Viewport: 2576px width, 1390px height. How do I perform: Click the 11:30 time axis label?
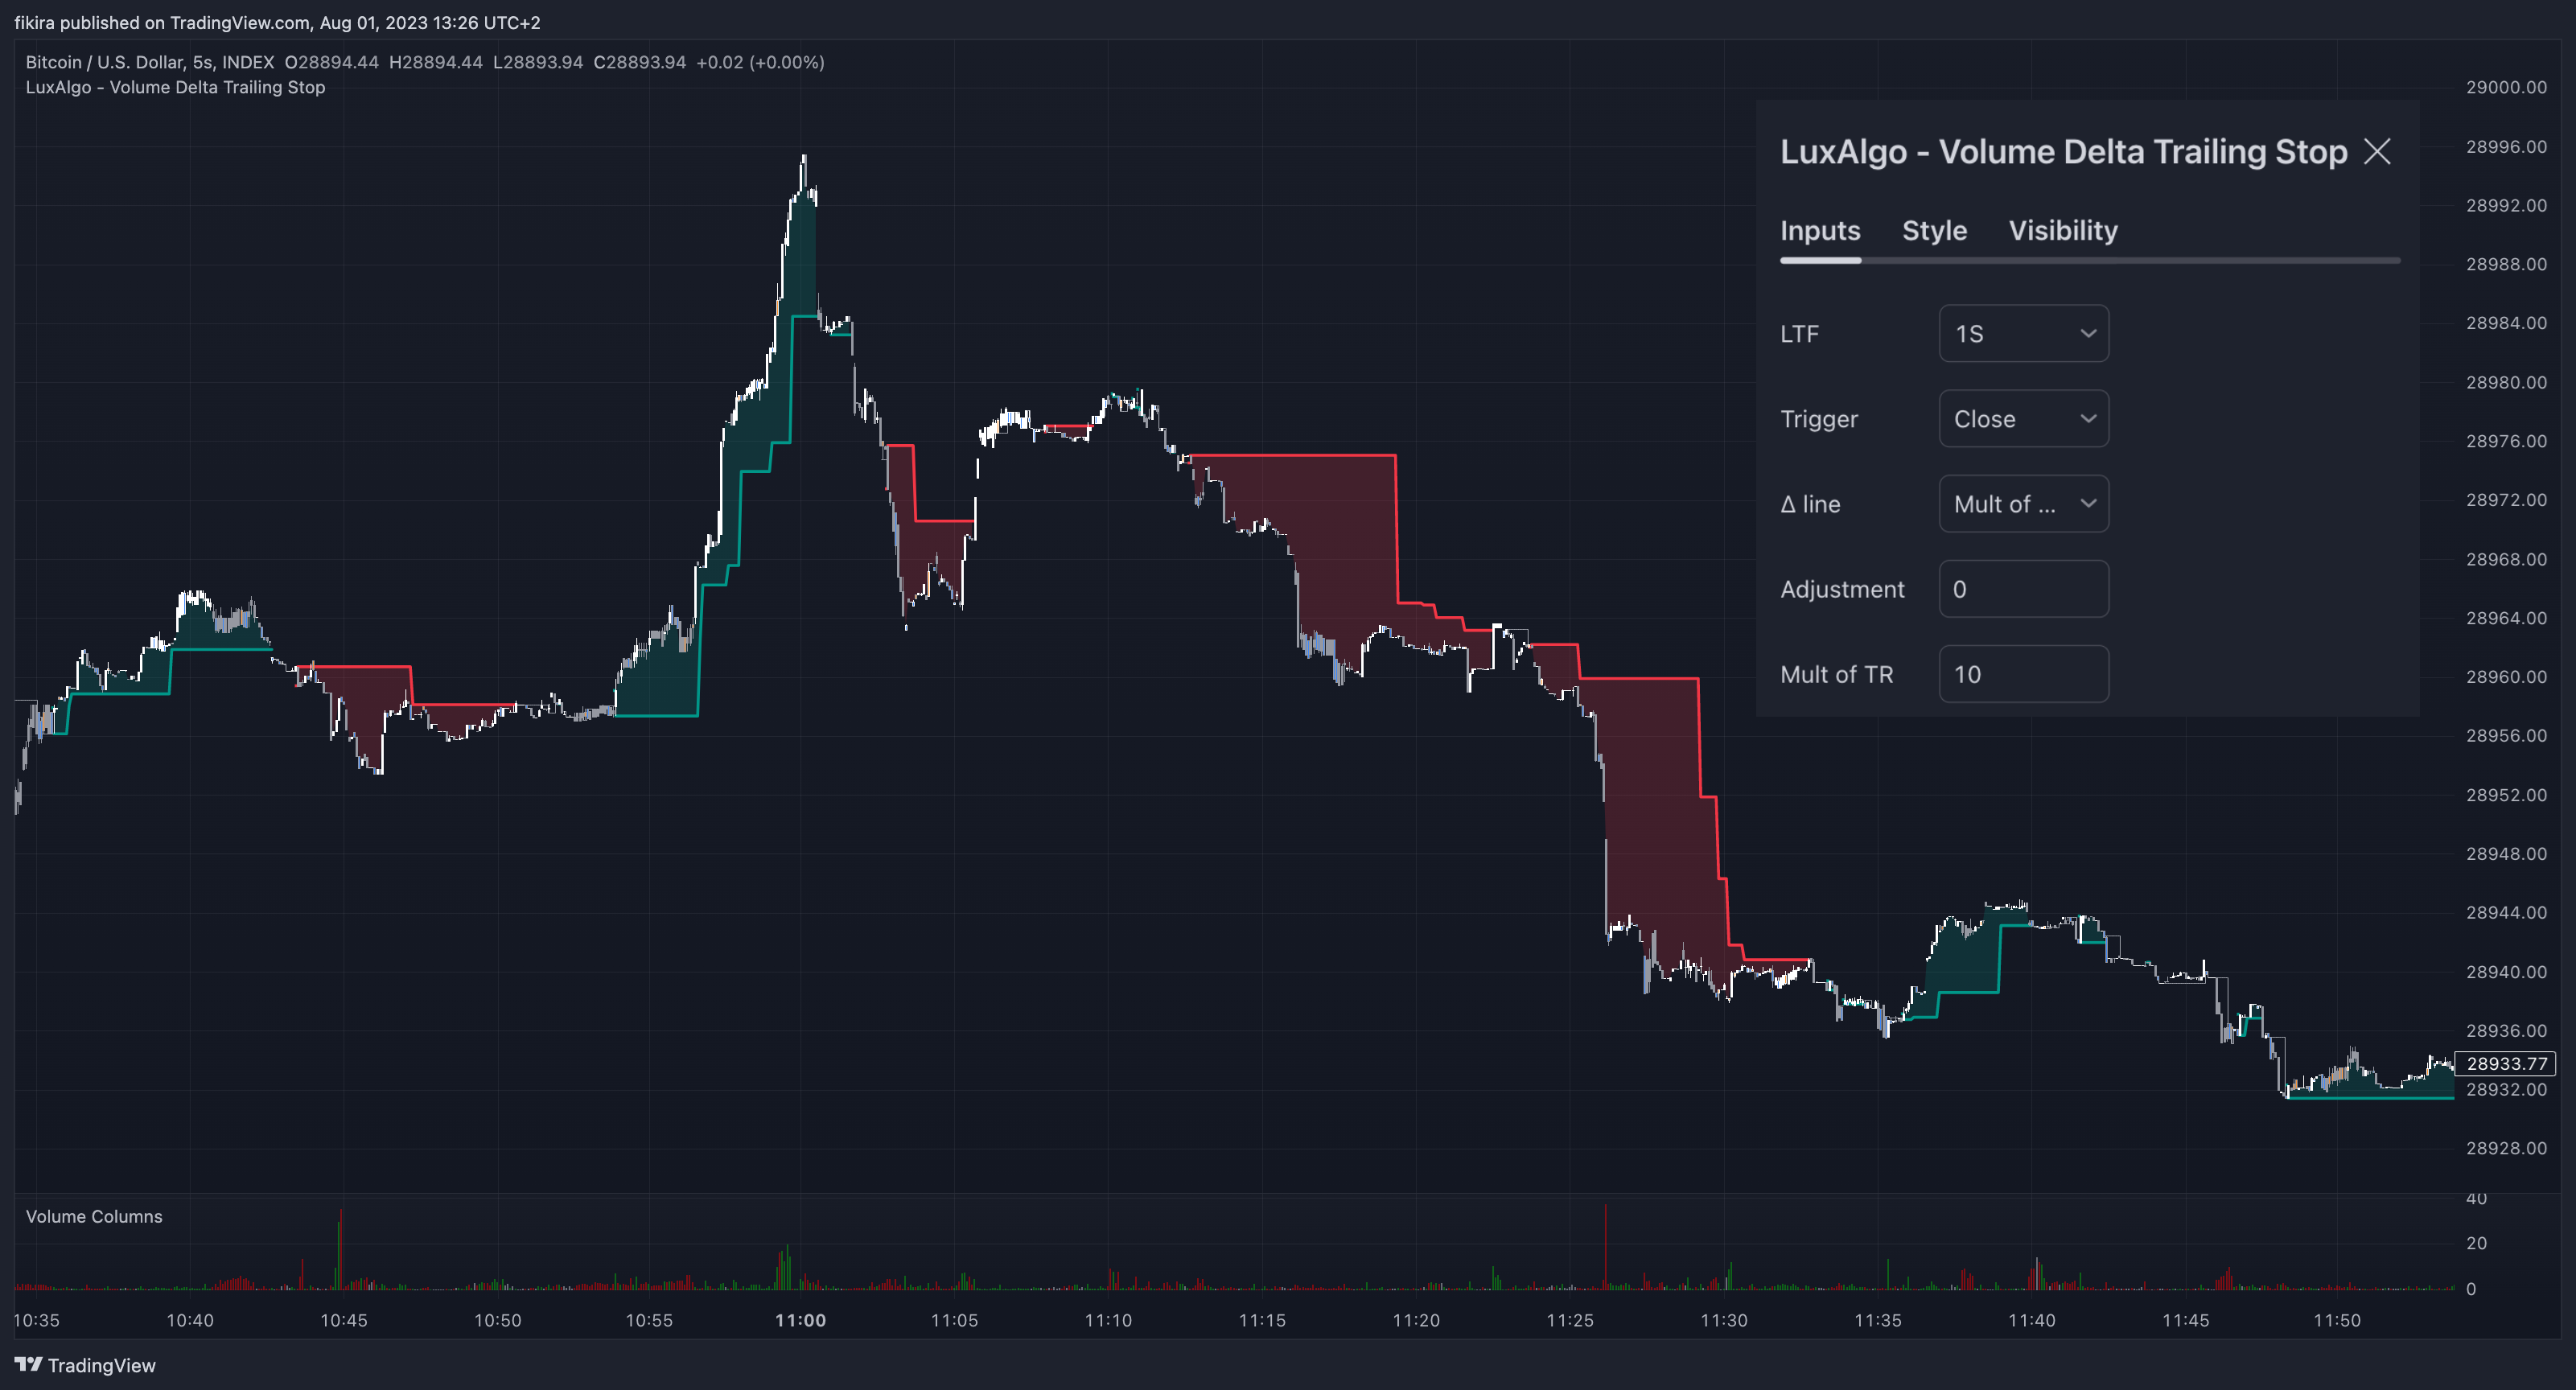[x=1724, y=1320]
